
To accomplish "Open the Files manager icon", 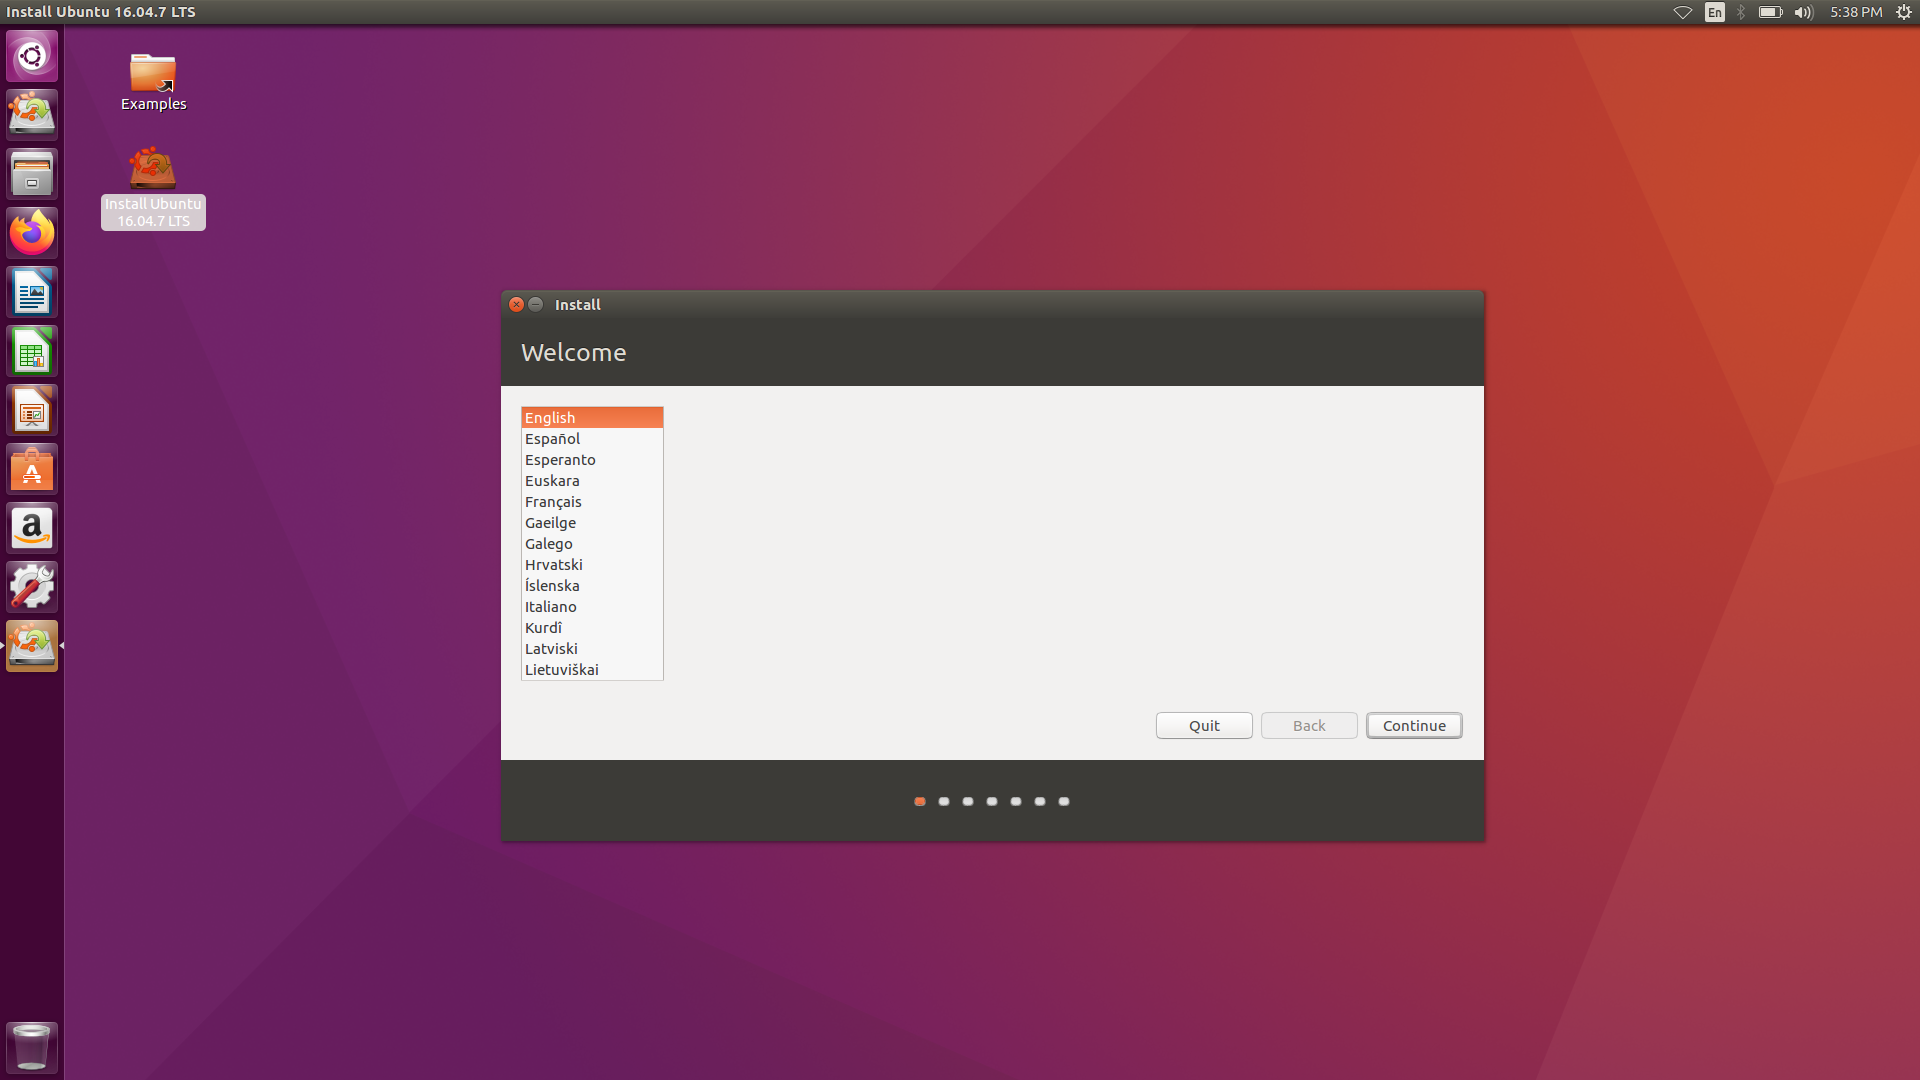I will click(32, 174).
